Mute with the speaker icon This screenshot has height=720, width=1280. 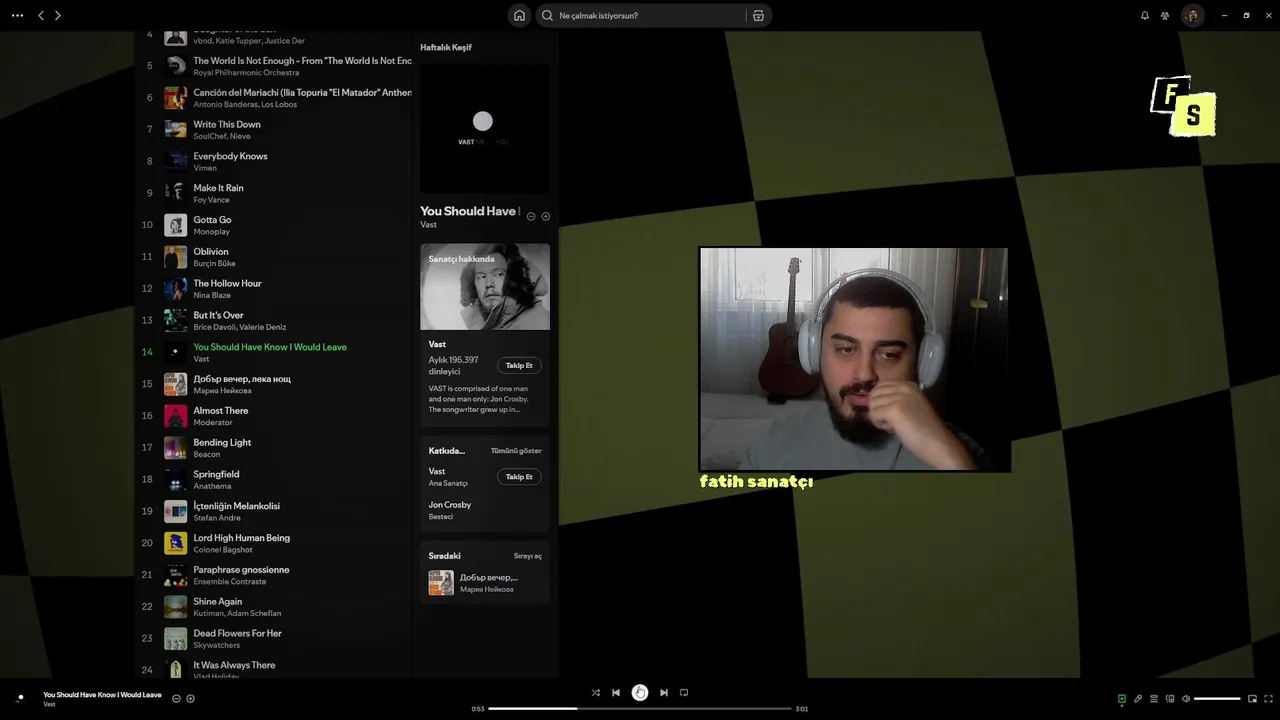(x=1186, y=699)
